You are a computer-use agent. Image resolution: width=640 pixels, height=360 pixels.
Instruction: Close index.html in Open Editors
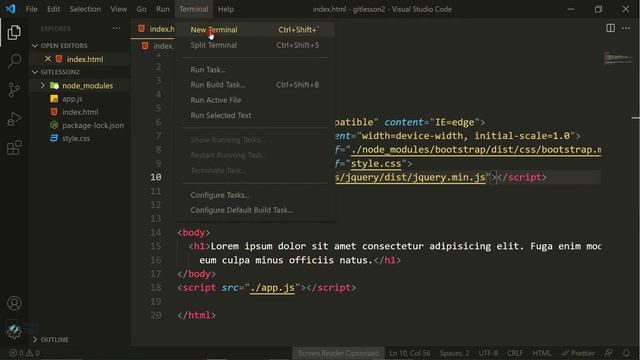coord(48,59)
